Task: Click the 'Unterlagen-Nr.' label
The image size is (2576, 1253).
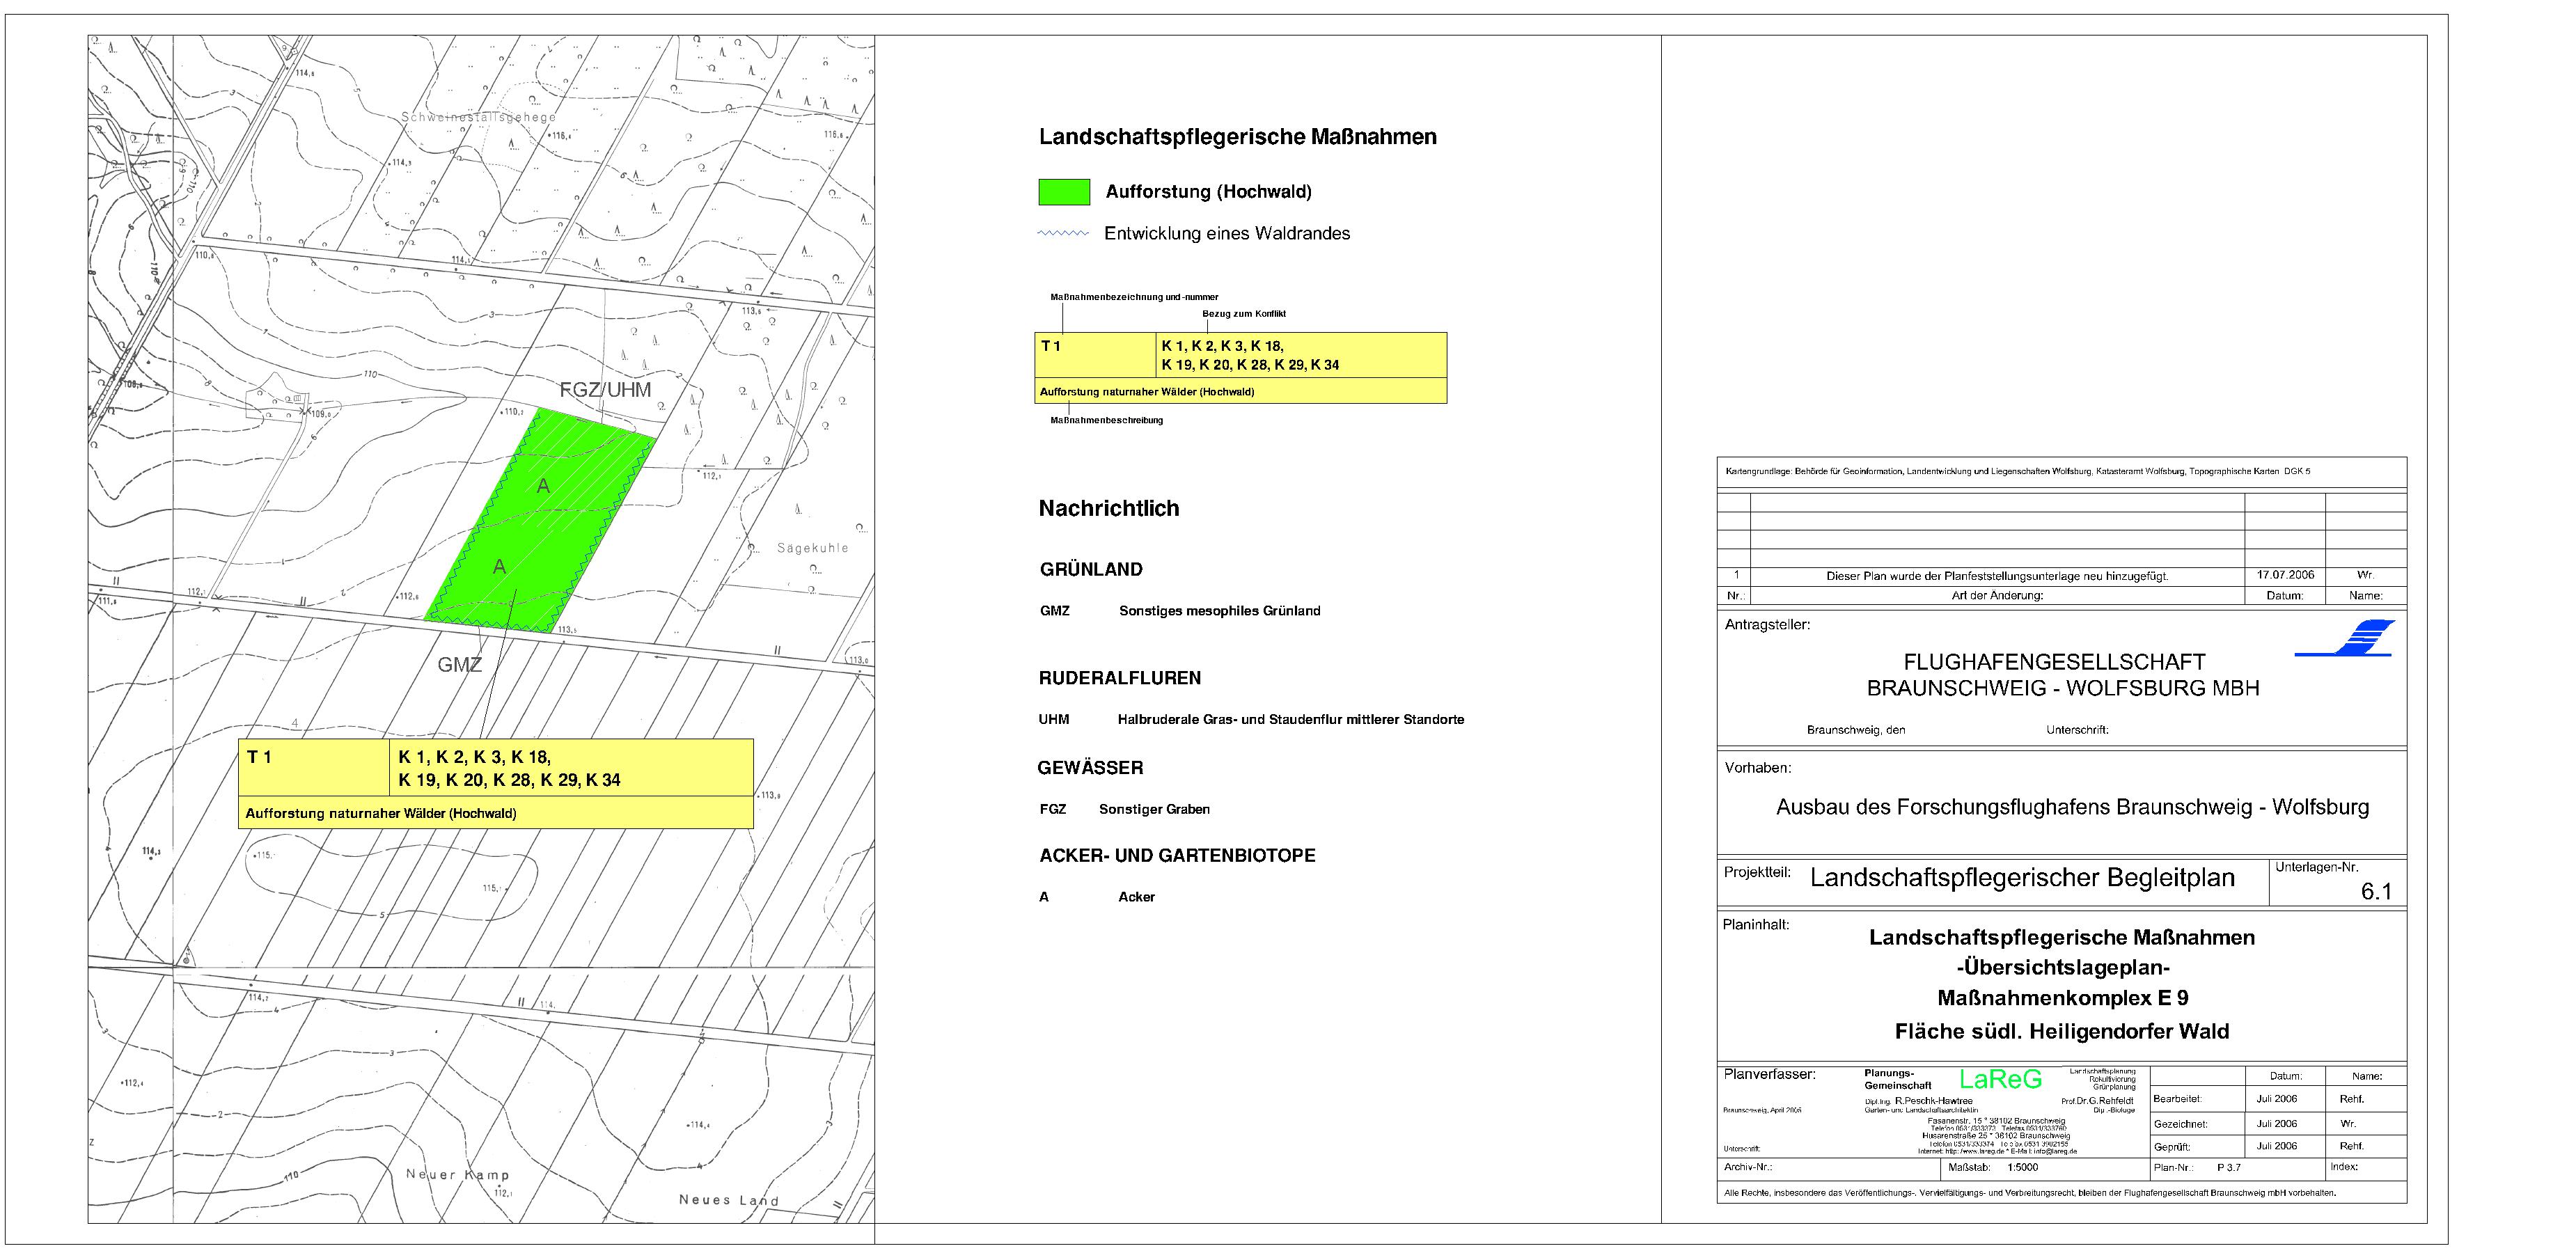Action: 2316,867
